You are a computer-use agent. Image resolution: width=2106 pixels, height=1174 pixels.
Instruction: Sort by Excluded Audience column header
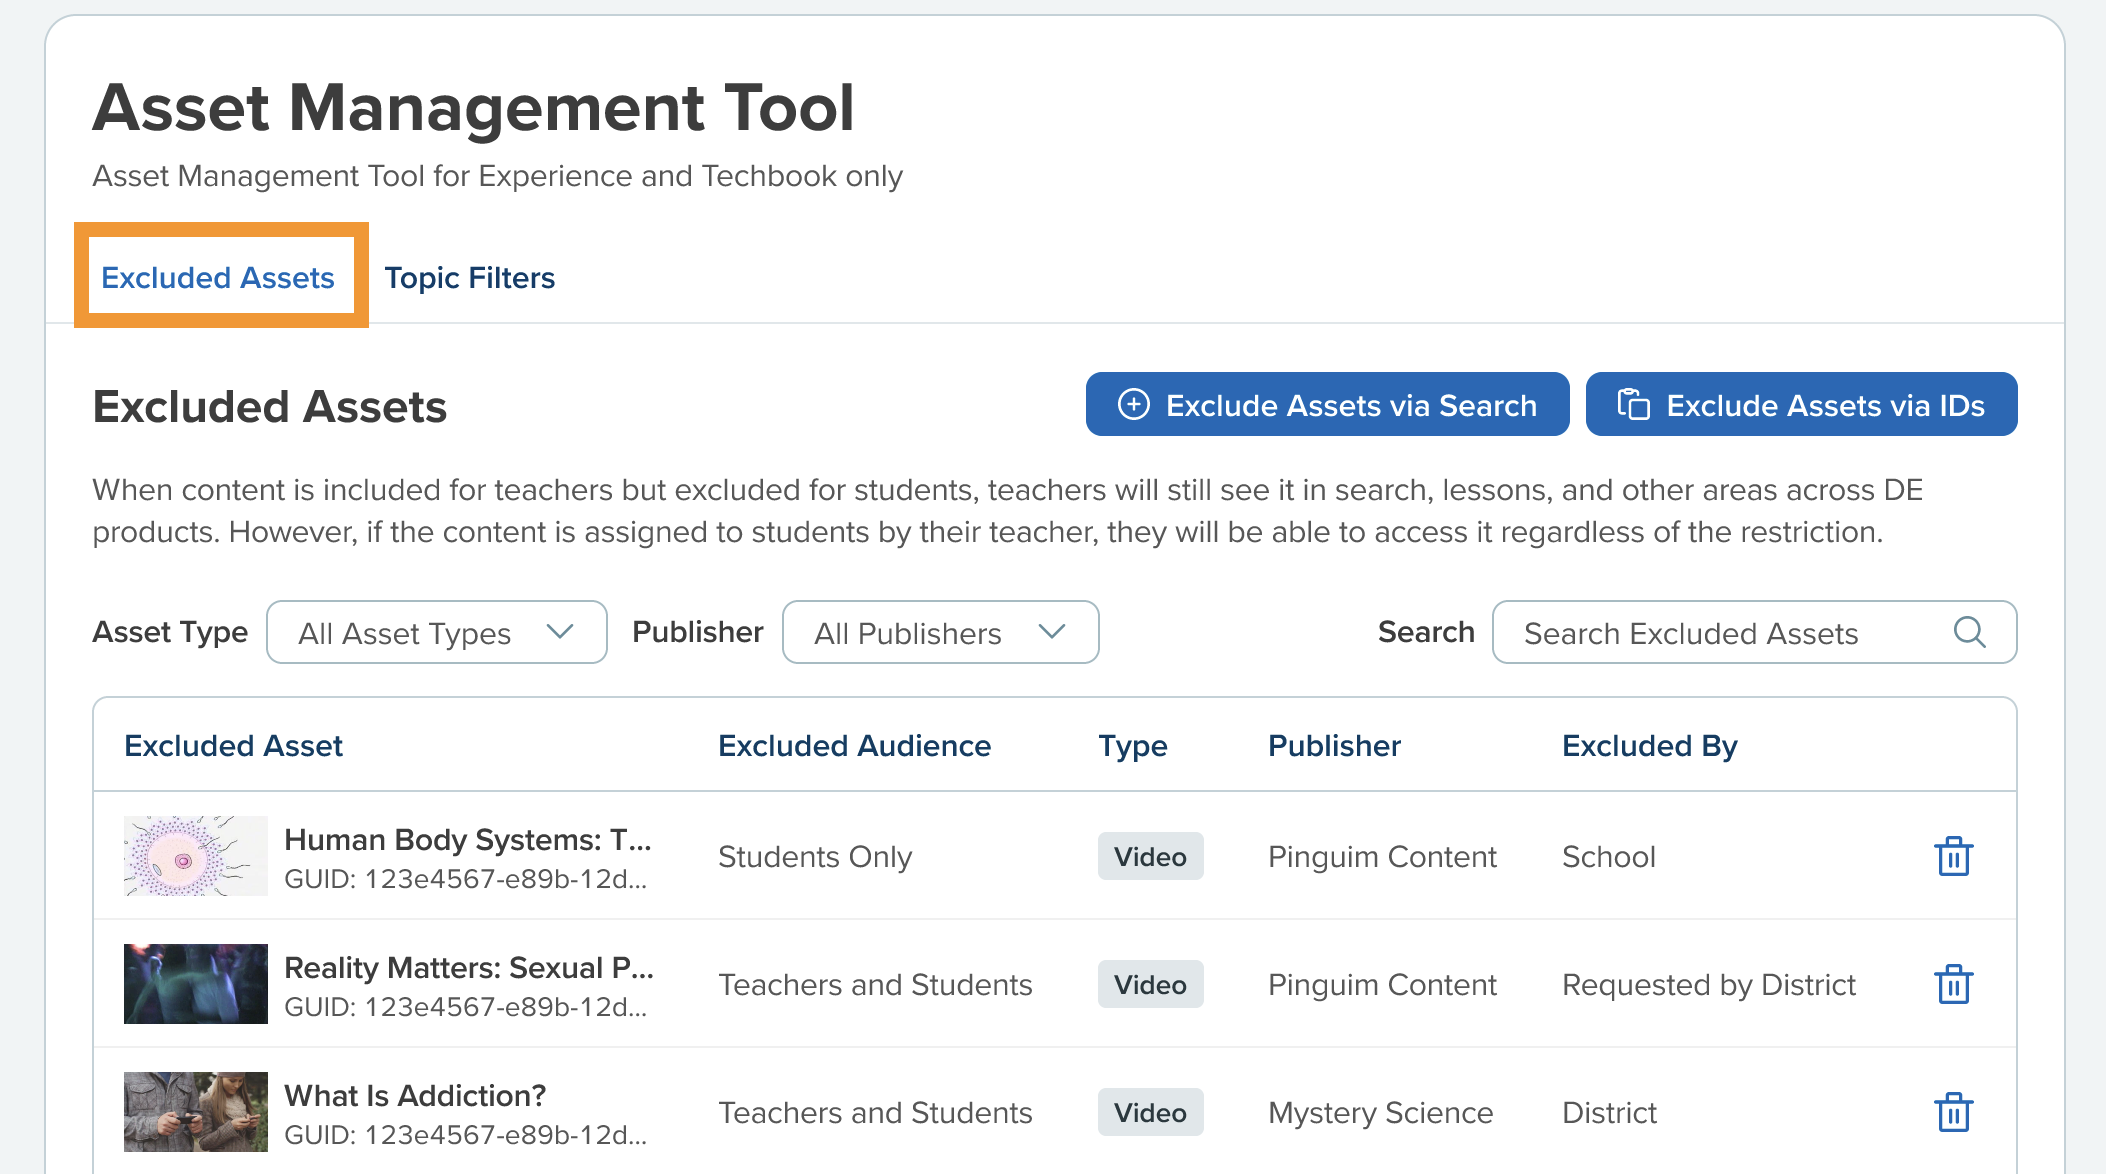coord(854,746)
